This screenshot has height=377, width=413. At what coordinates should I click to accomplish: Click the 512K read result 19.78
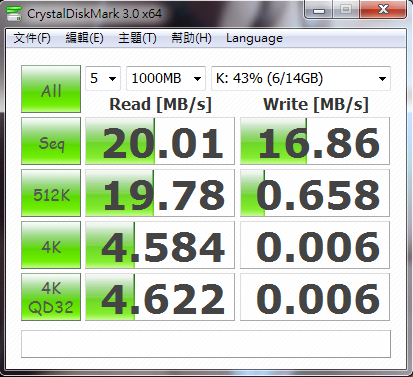pyautogui.click(x=160, y=193)
